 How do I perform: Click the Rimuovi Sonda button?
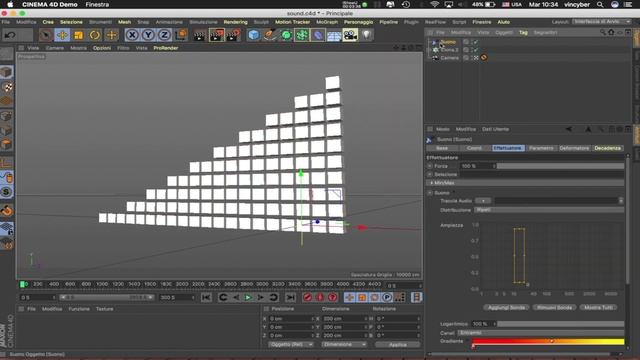point(554,307)
